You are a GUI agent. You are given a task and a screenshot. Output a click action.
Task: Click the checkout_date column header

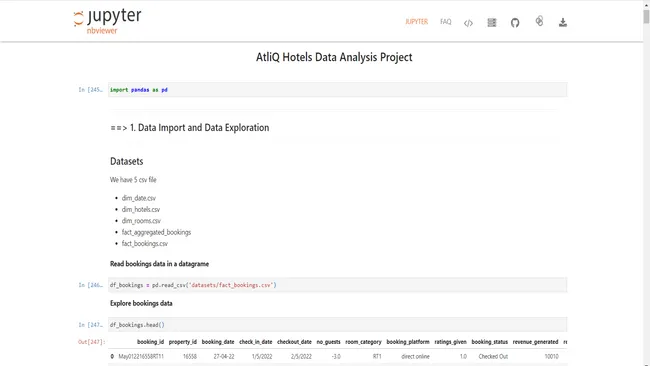click(294, 342)
